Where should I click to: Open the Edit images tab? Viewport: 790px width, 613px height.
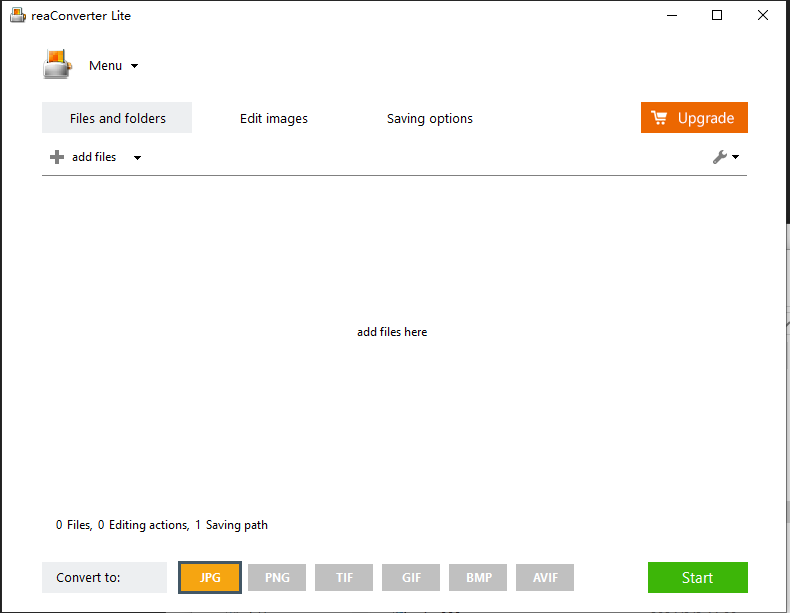273,118
